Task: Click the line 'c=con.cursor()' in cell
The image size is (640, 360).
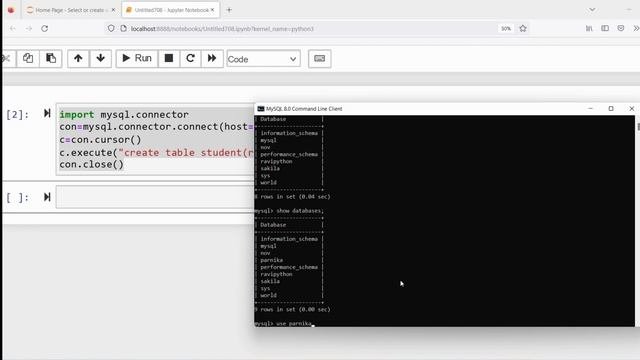Action: coord(100,140)
